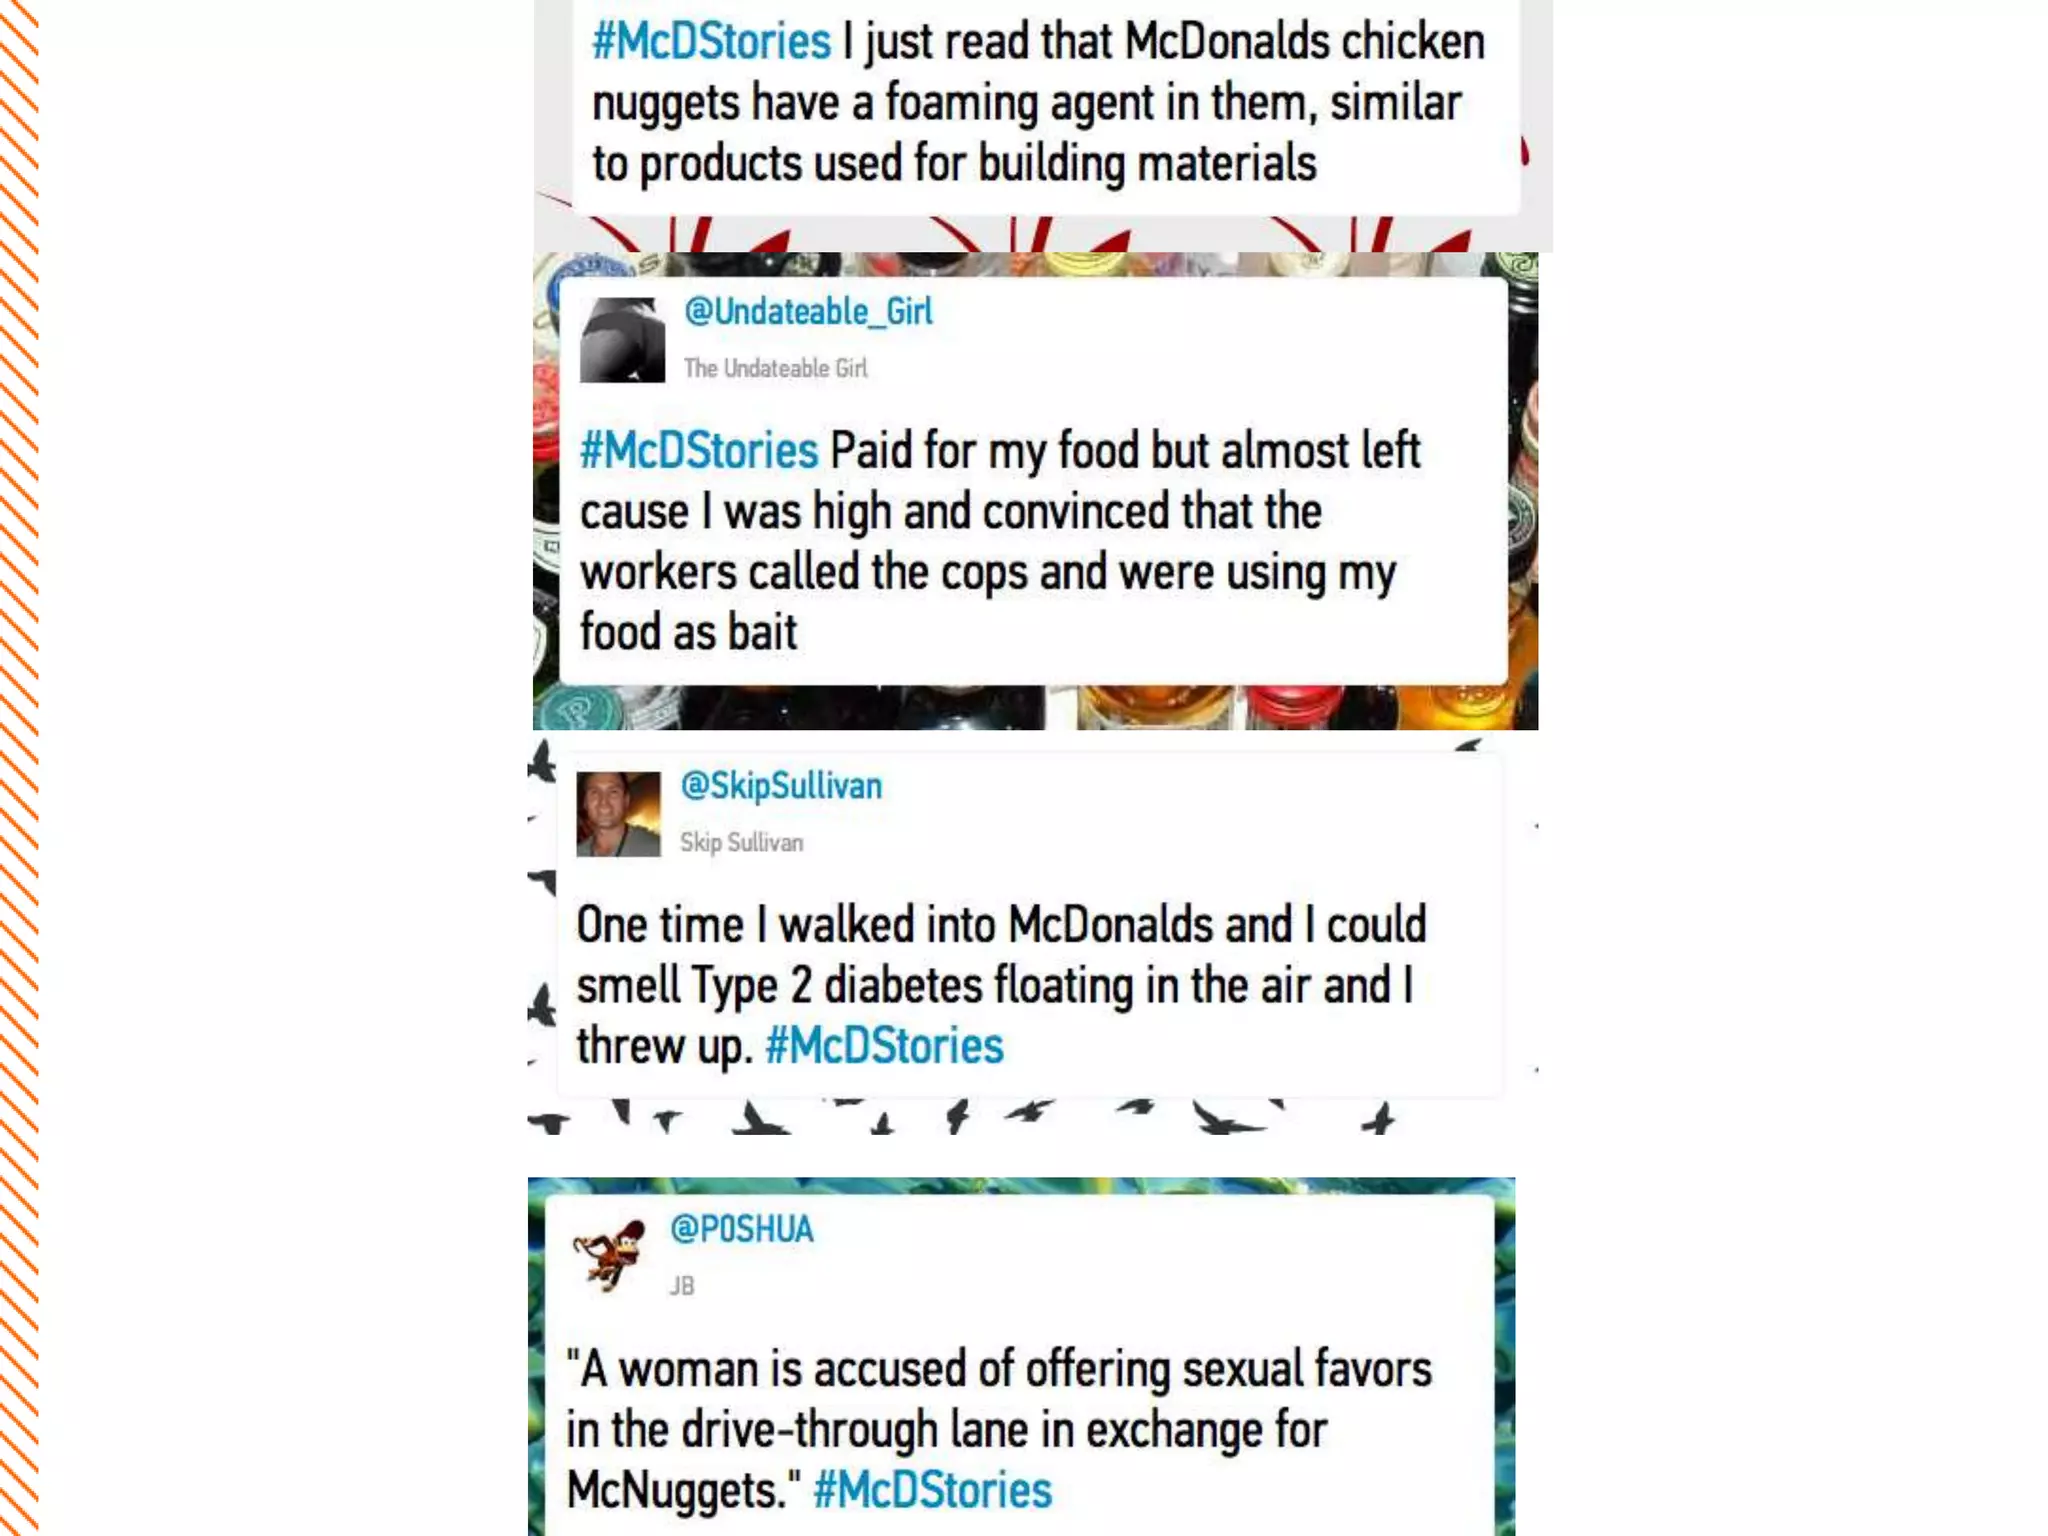Select the drive-through lane McNuggets tweet

coord(999,1430)
